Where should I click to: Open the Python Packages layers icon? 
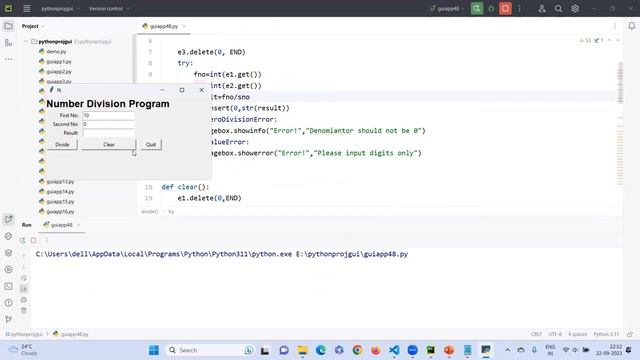click(x=8, y=253)
